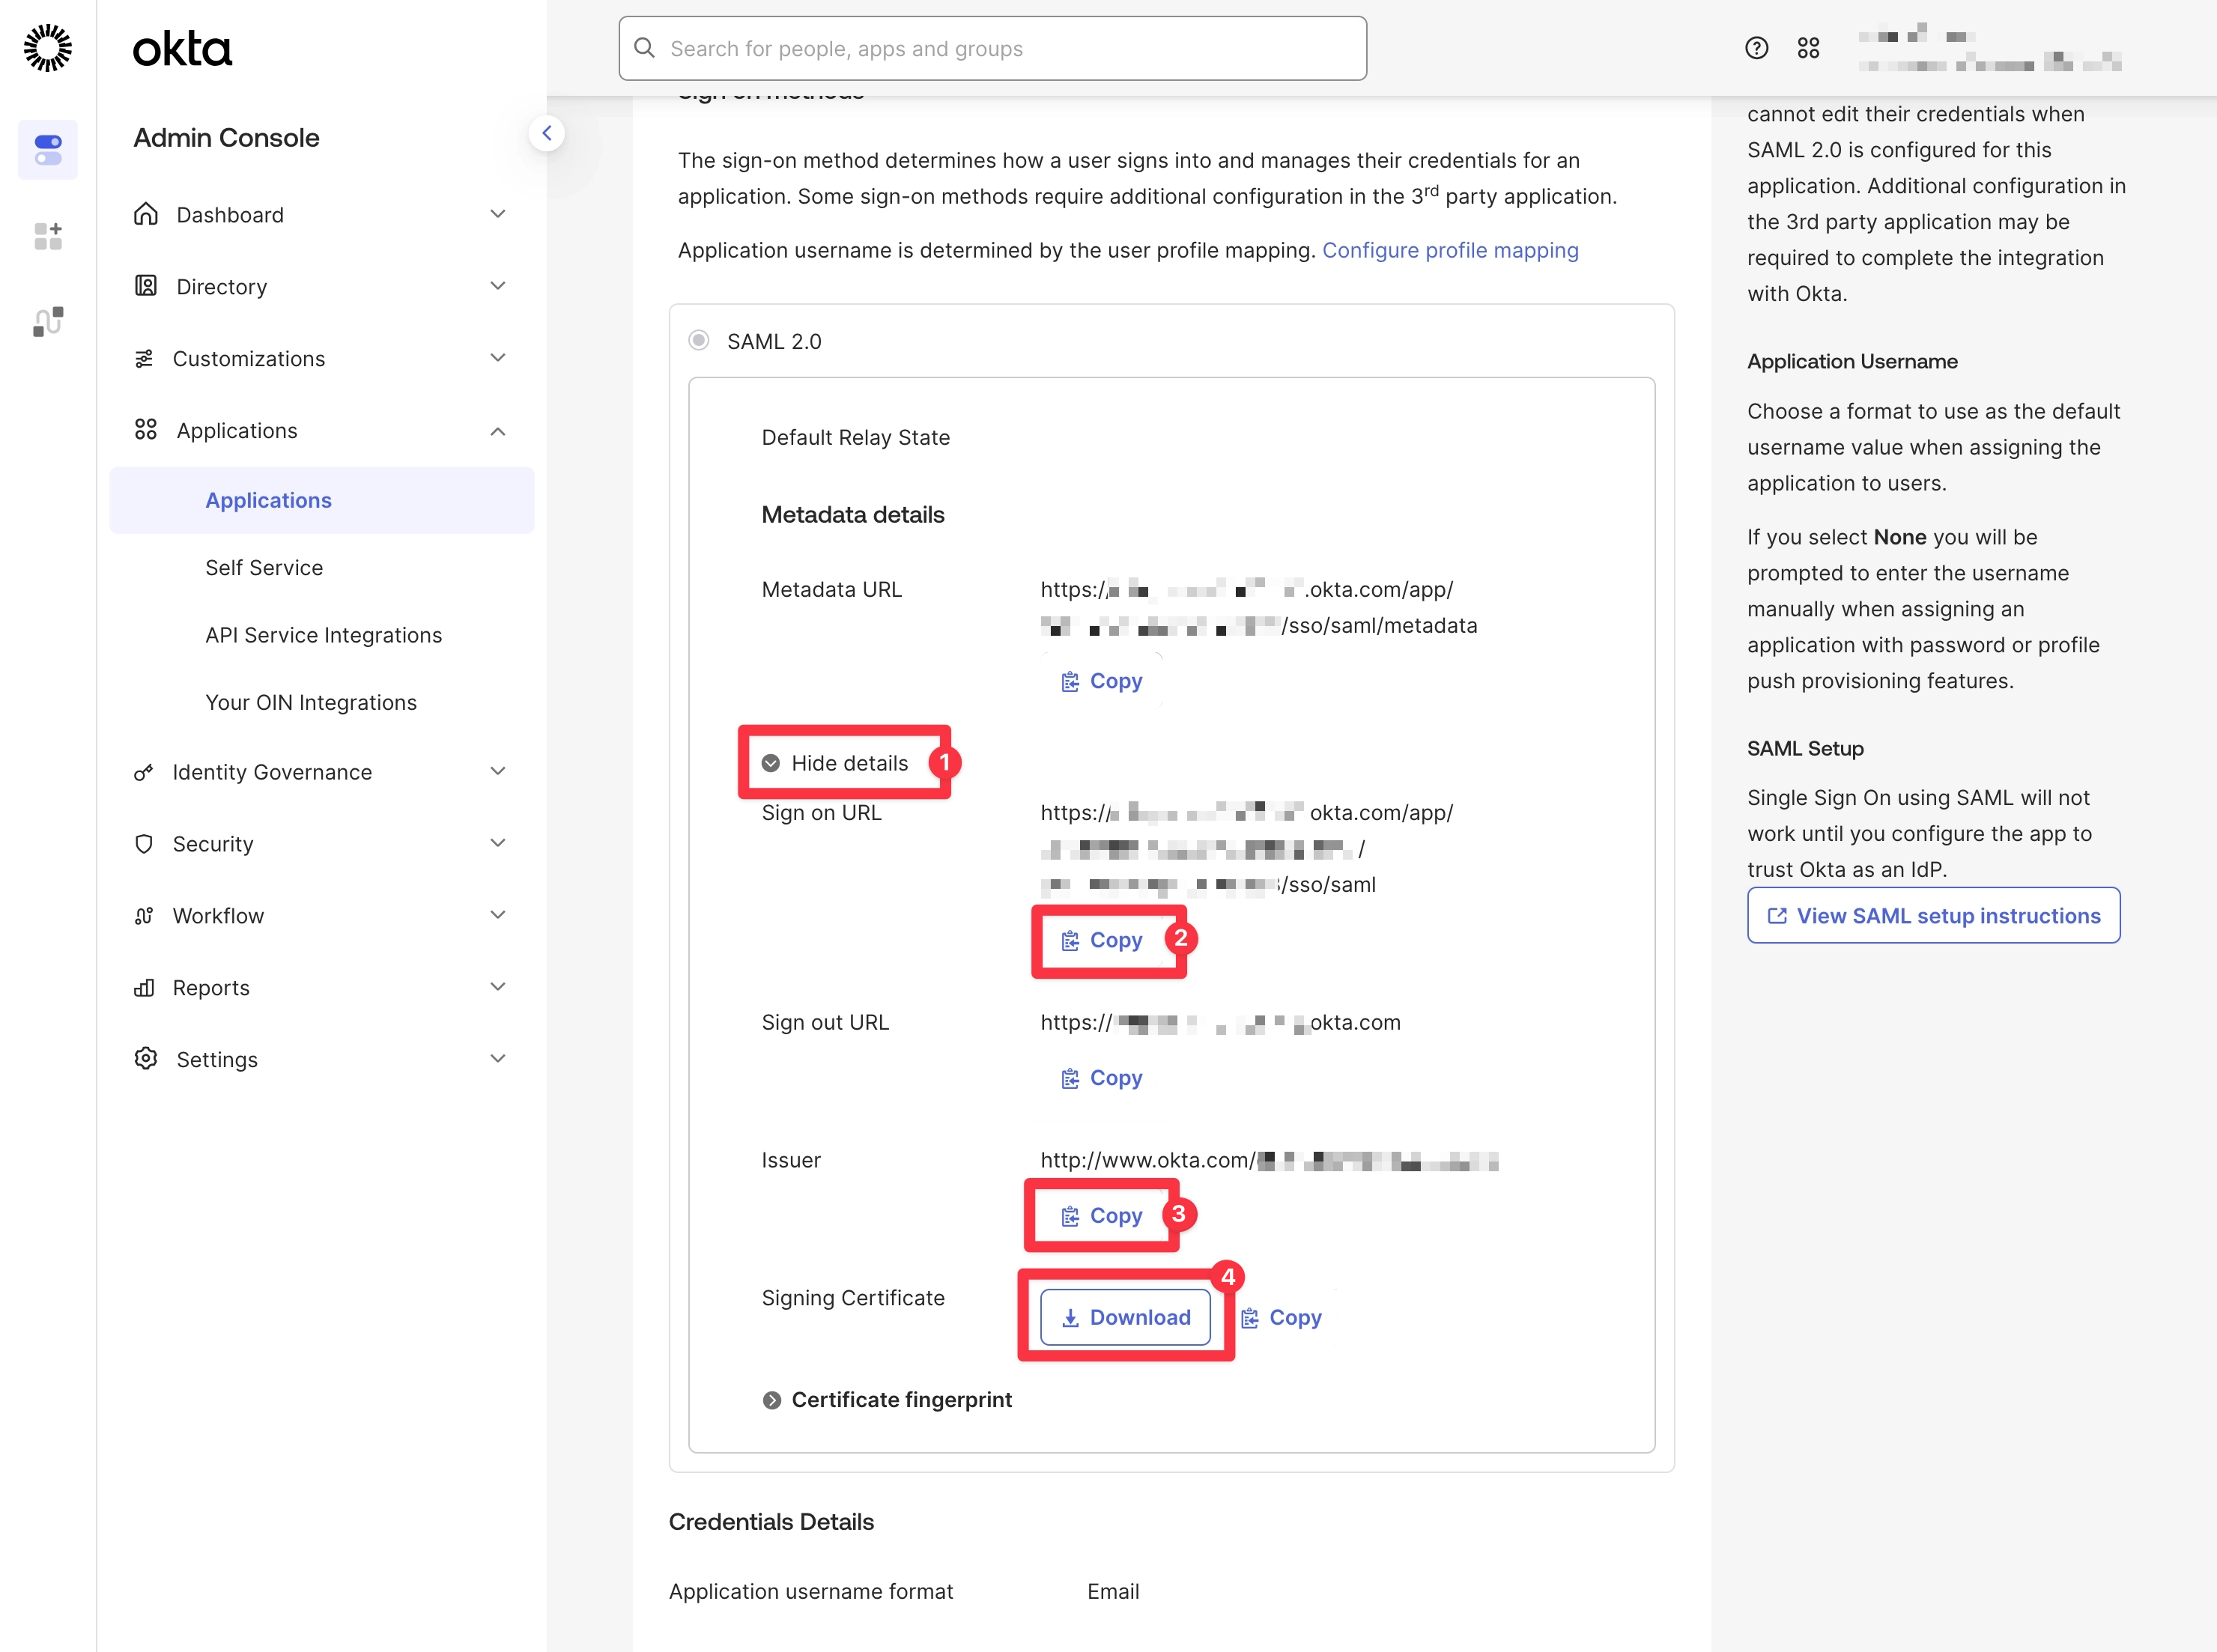
Task: Click Hide details toggle
Action: pos(835,763)
